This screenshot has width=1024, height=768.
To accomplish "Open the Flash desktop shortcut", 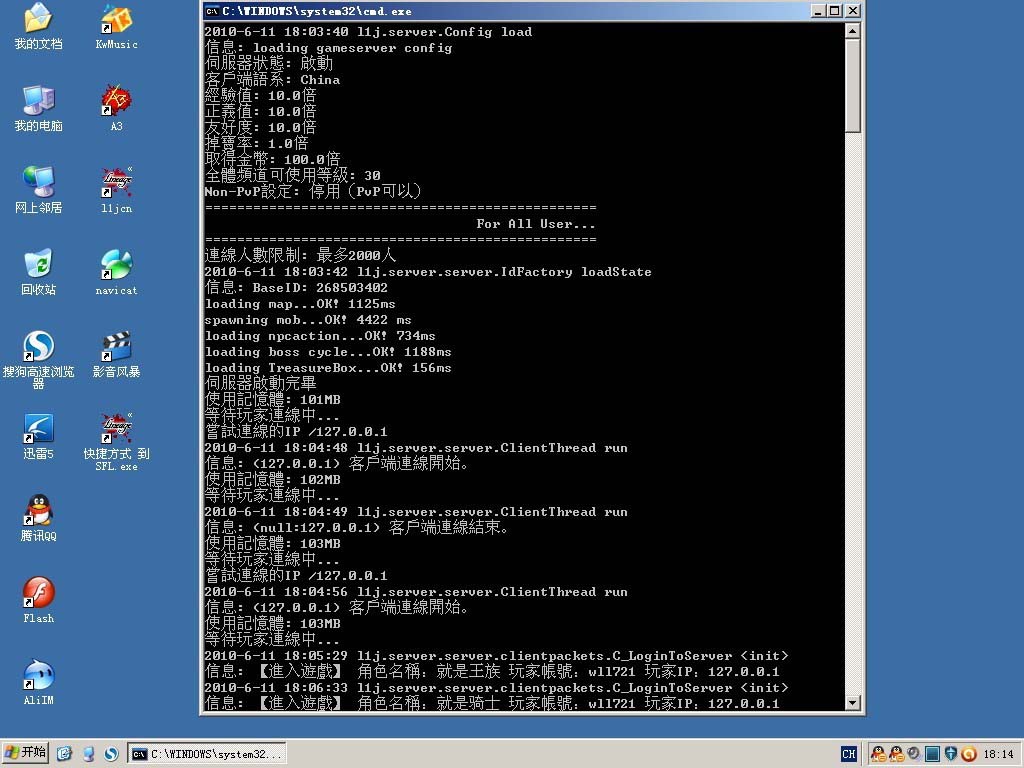I will click(38, 592).
